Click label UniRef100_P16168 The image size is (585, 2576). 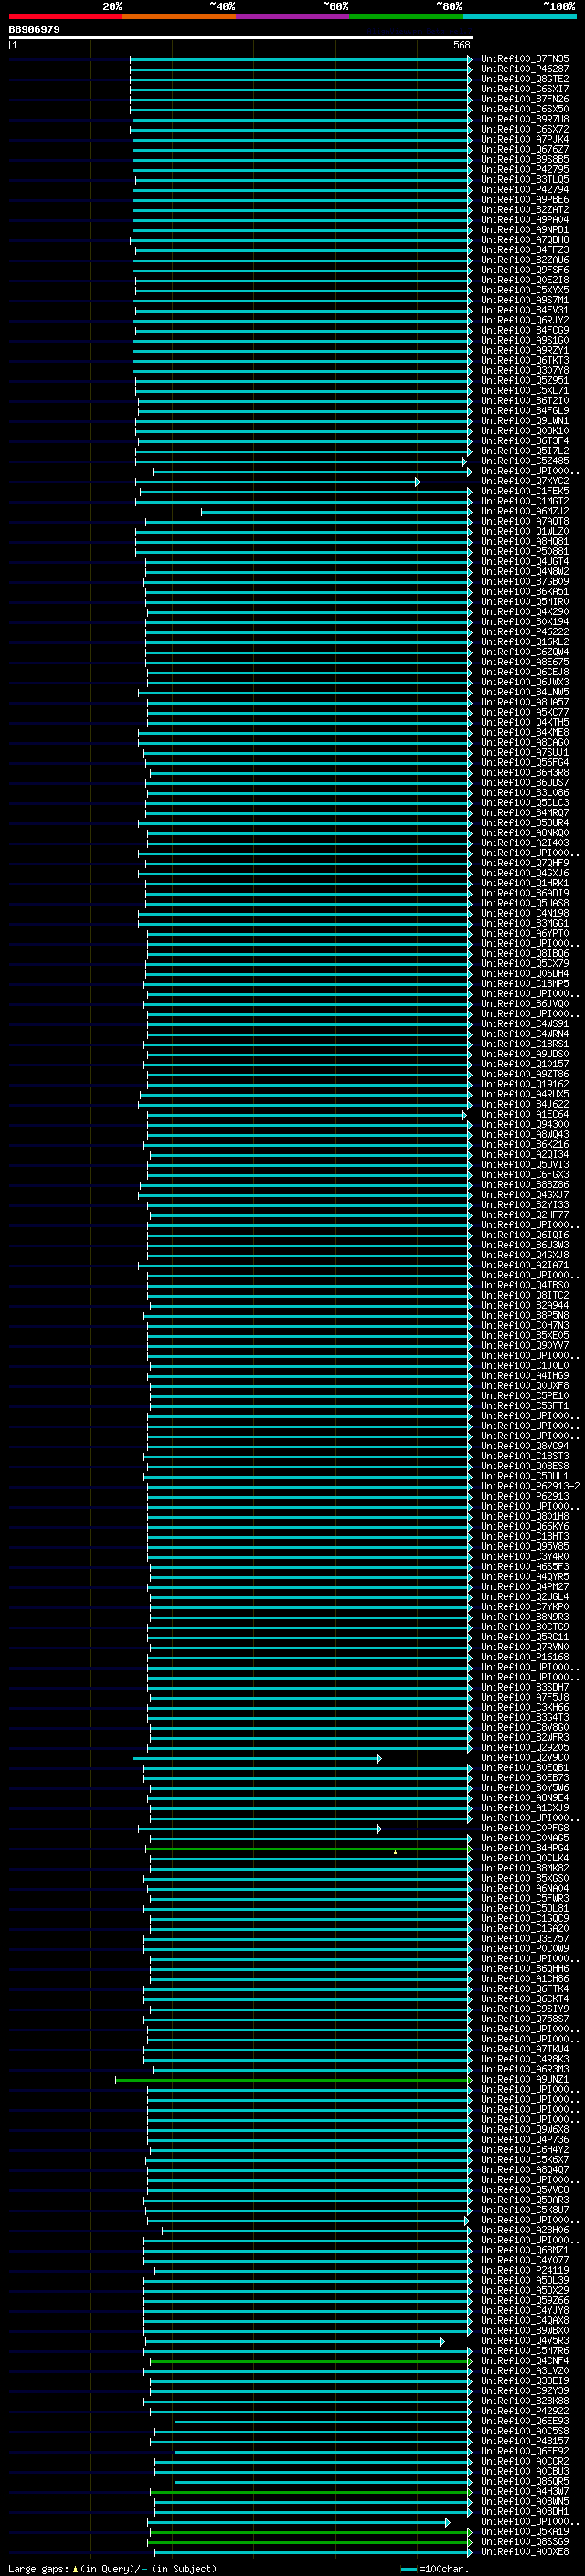point(525,1657)
